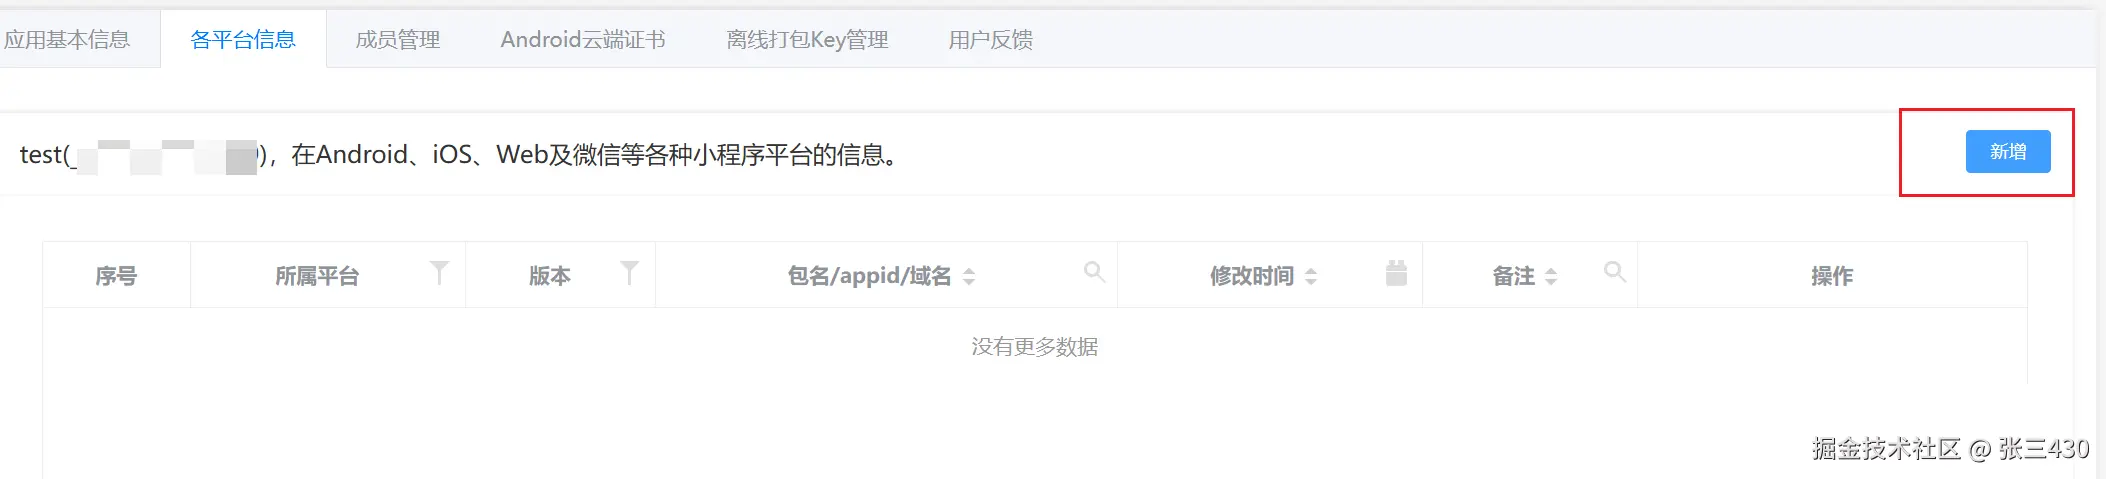Open the 所属平台 column filter icon
The height and width of the screenshot is (479, 2106).
pyautogui.click(x=439, y=272)
